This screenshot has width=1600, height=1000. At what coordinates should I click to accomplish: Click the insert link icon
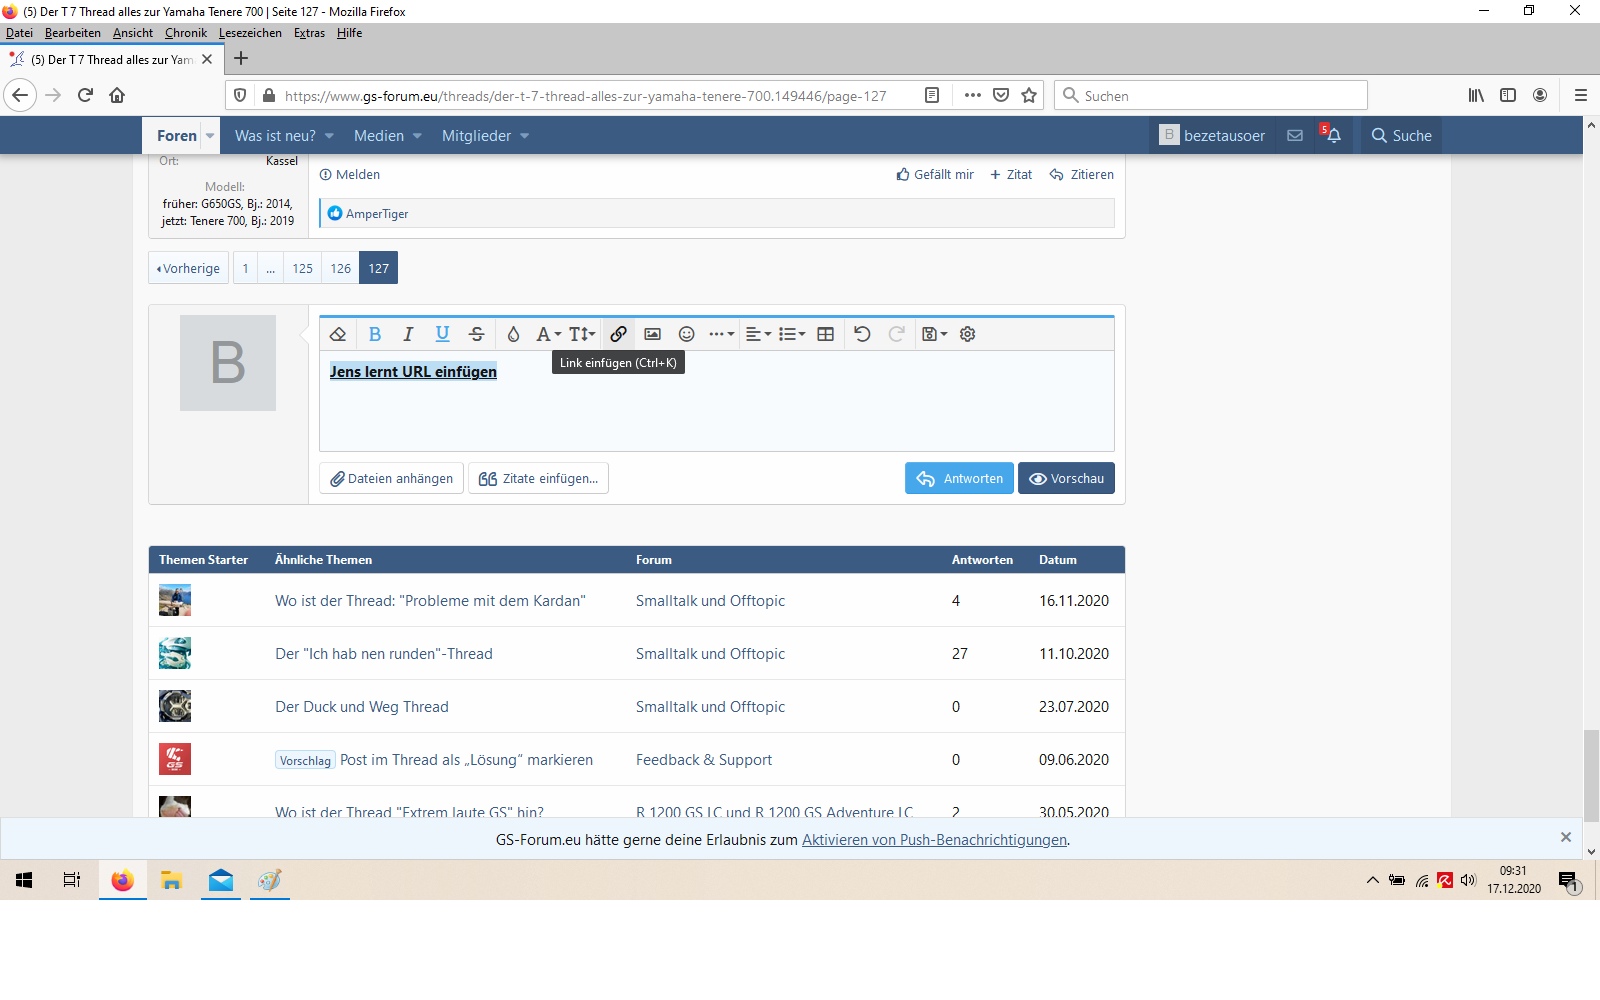point(618,334)
